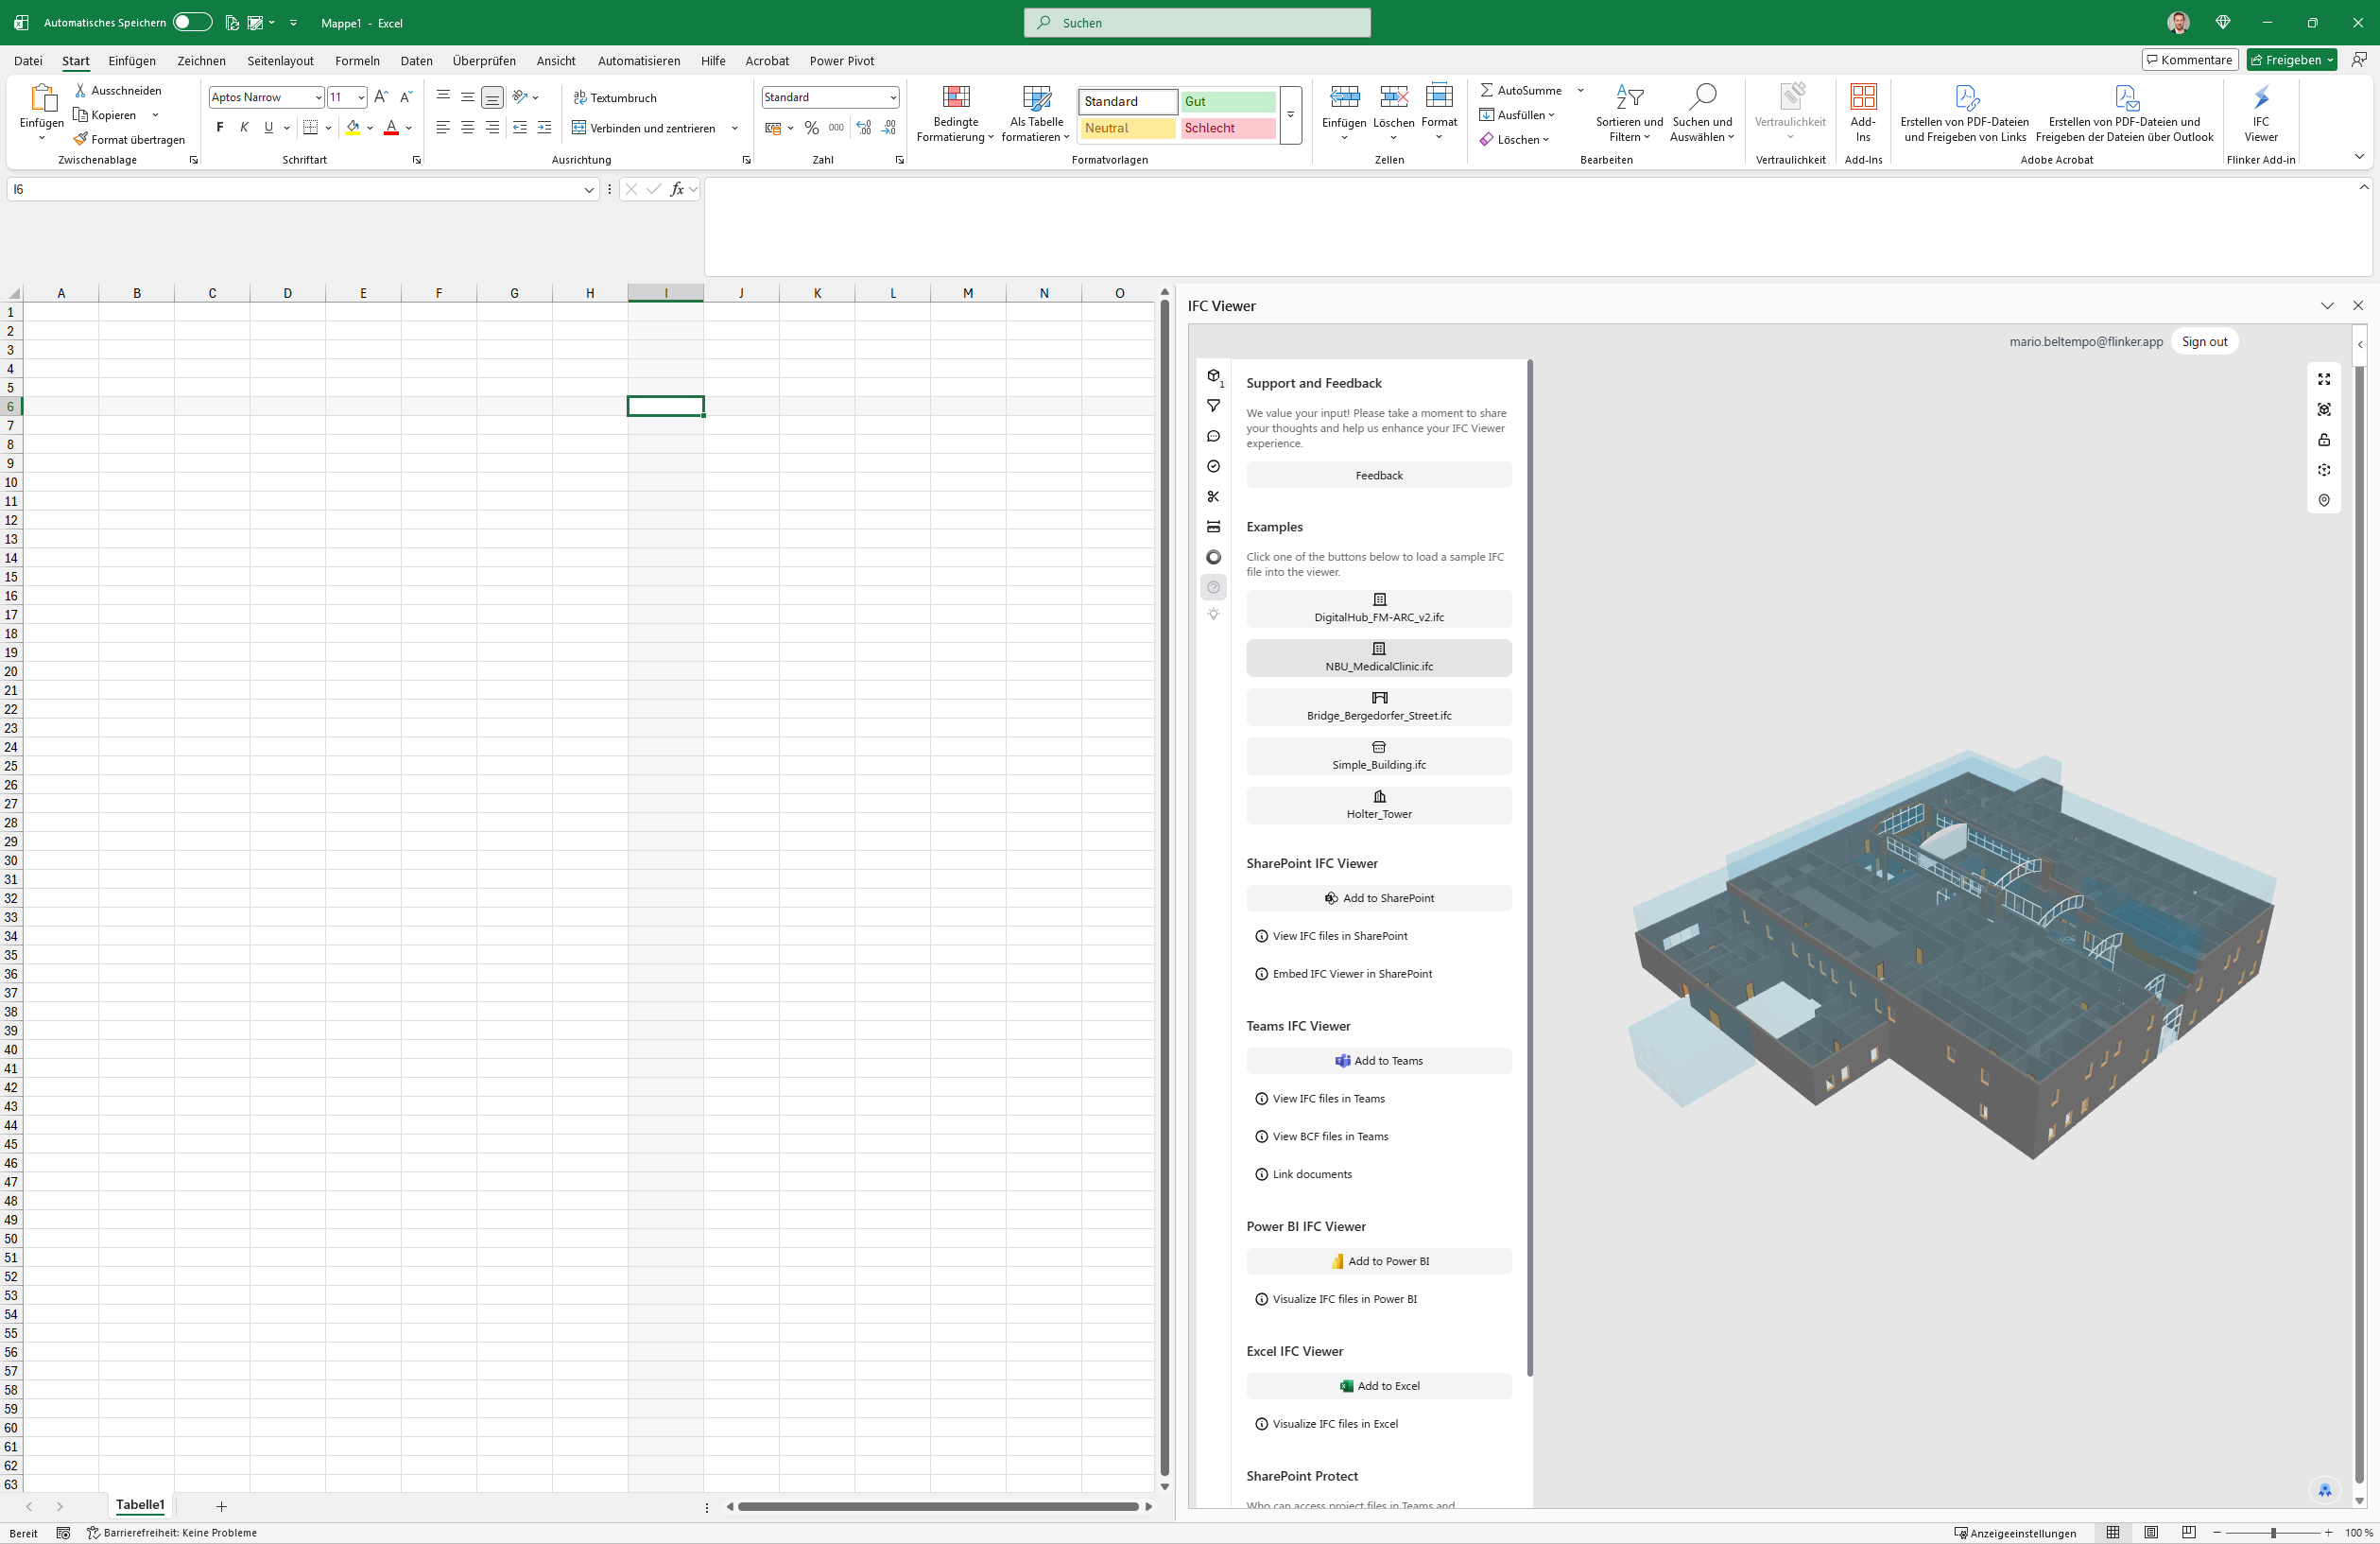Launch IFC Viewer from Flinker Add-in ribbon
Image resolution: width=2380 pixels, height=1544 pixels.
(x=2260, y=112)
